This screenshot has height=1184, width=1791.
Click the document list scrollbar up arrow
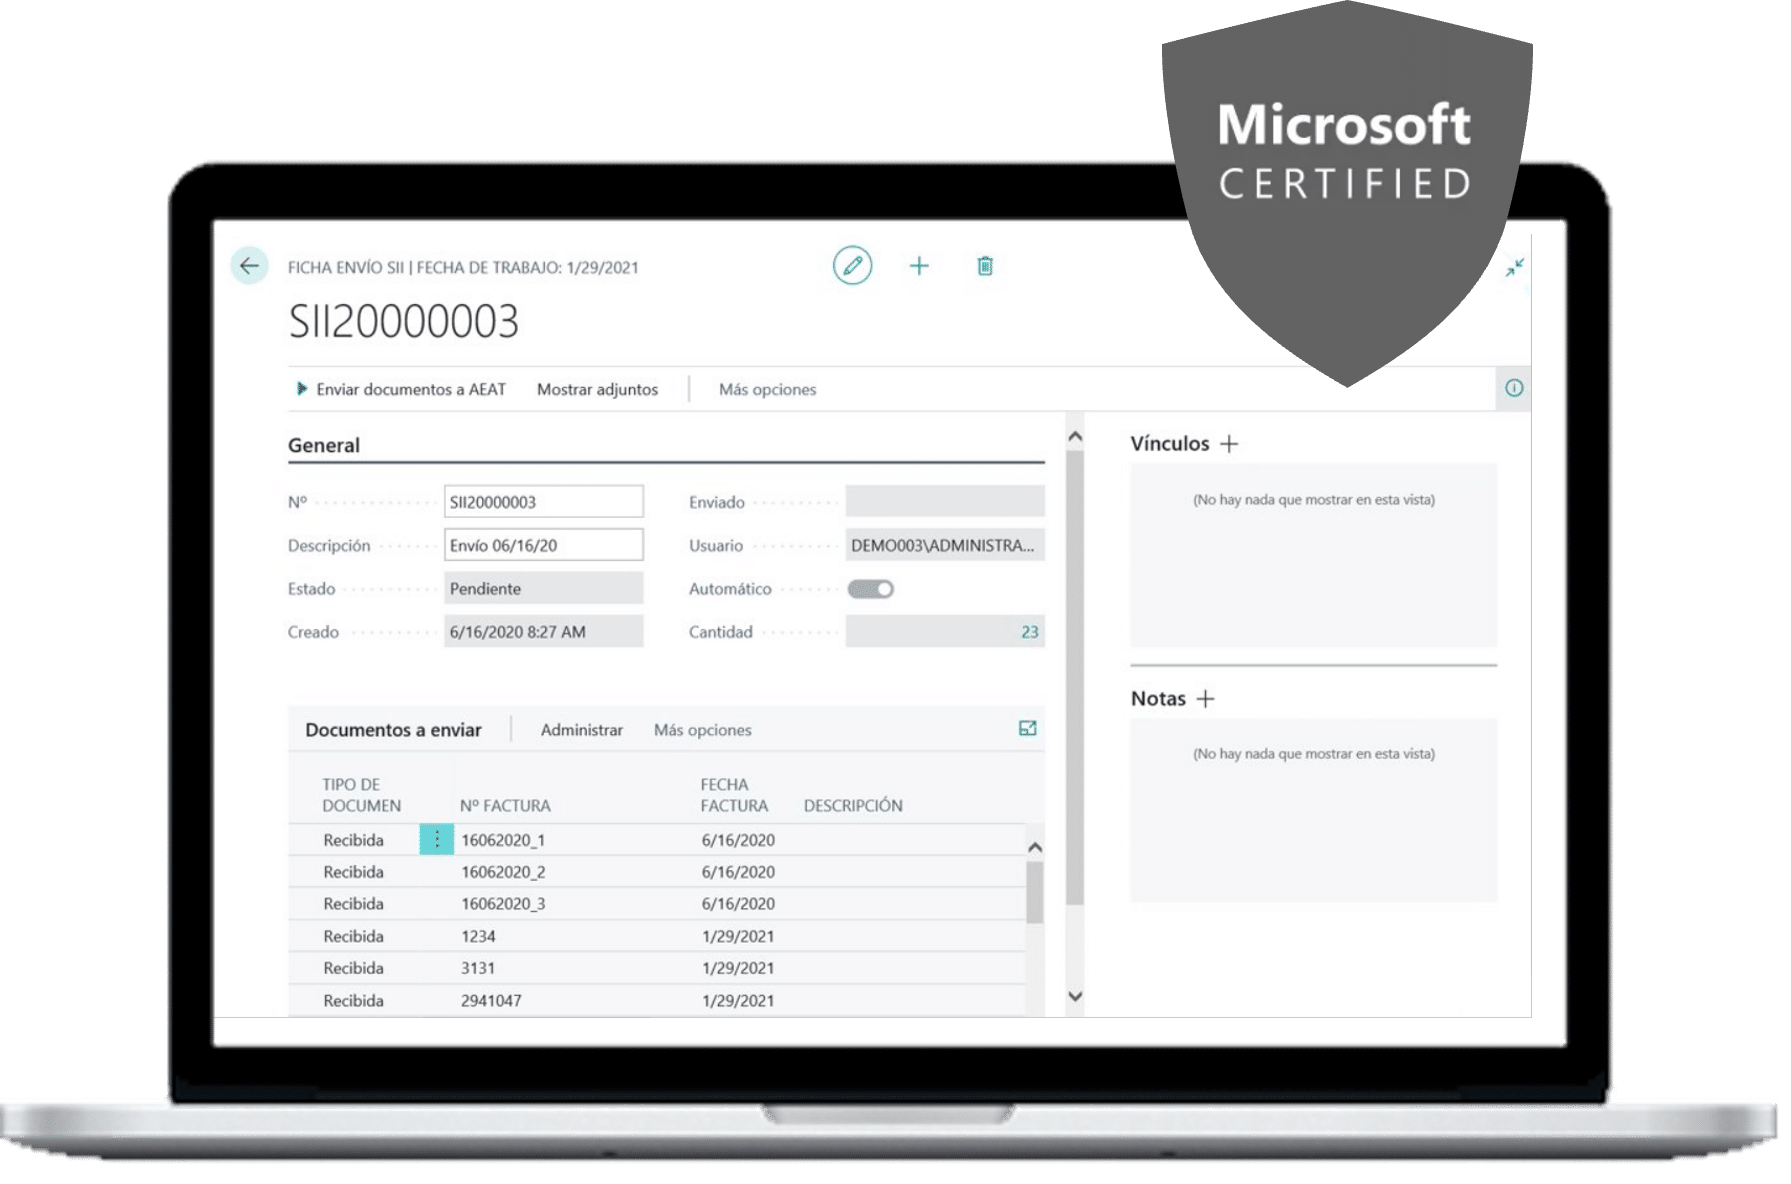(x=1035, y=847)
